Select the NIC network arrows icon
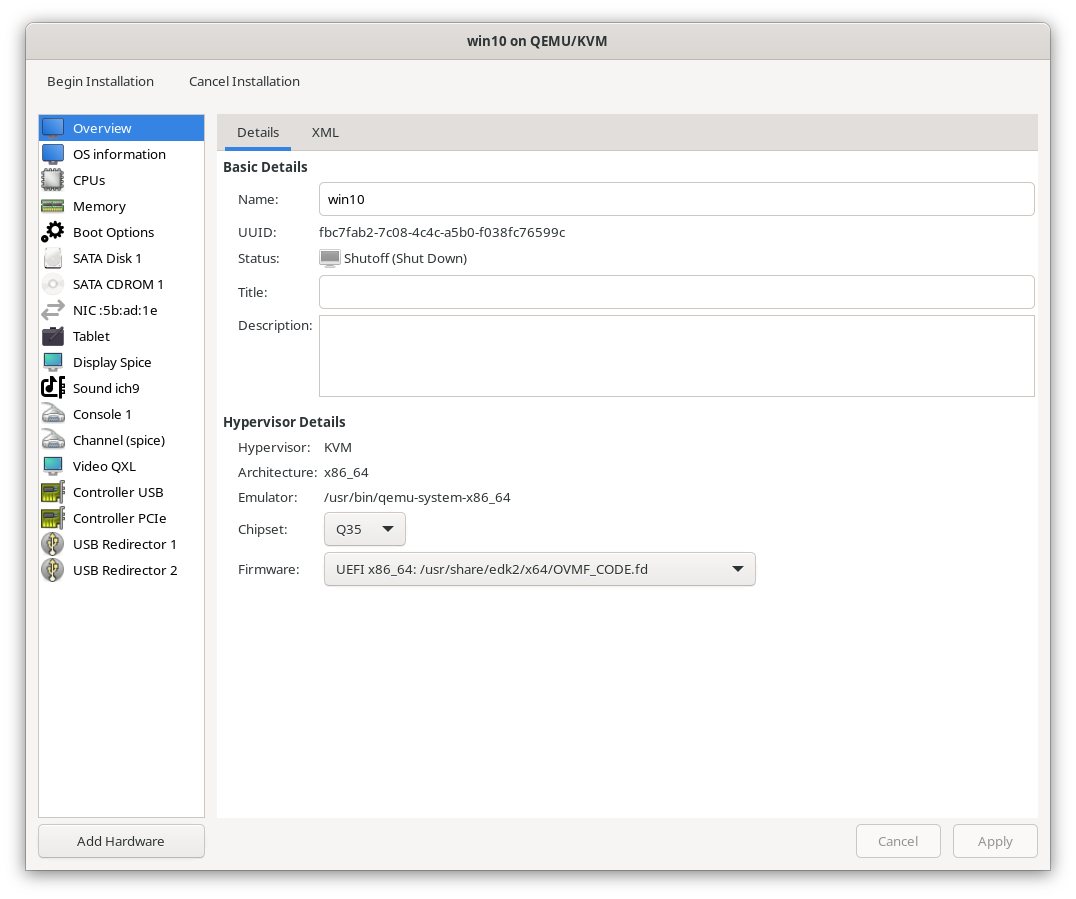Screen dimensions: 1076x899 click(53, 311)
